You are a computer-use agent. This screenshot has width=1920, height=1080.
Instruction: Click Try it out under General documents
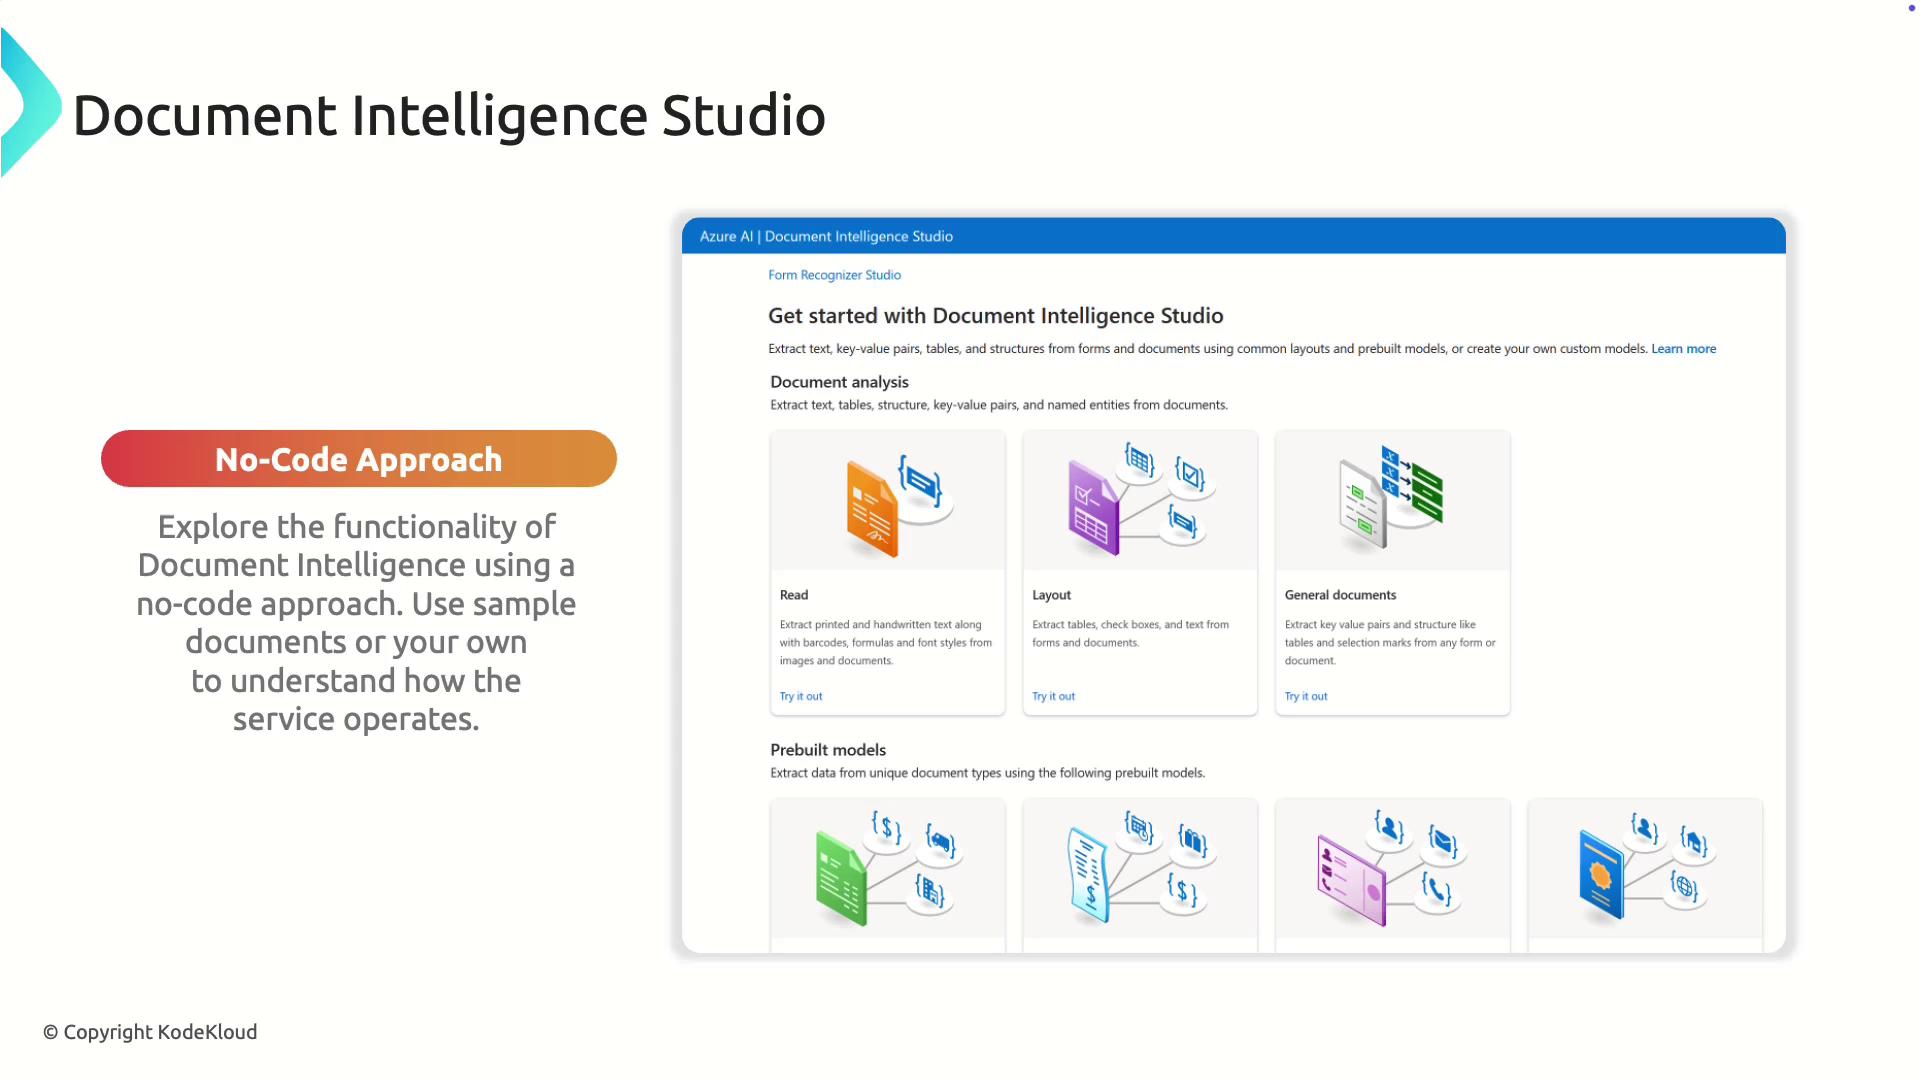(x=1306, y=696)
